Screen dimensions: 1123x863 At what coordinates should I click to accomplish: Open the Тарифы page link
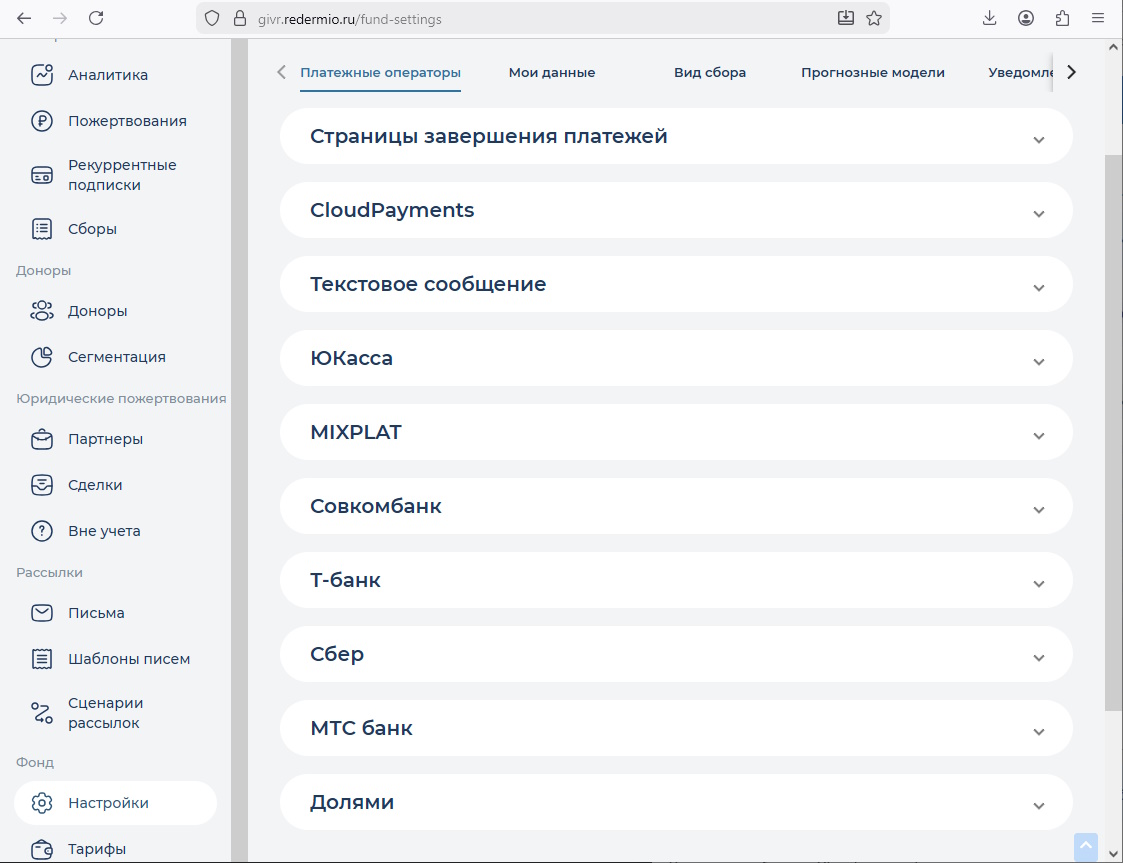[x=97, y=849]
